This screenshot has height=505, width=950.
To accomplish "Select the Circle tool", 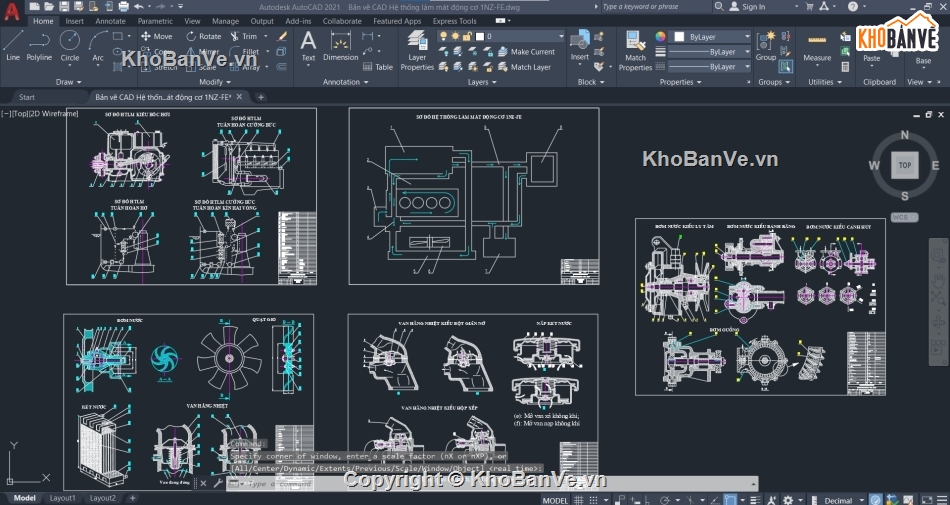I will point(70,45).
